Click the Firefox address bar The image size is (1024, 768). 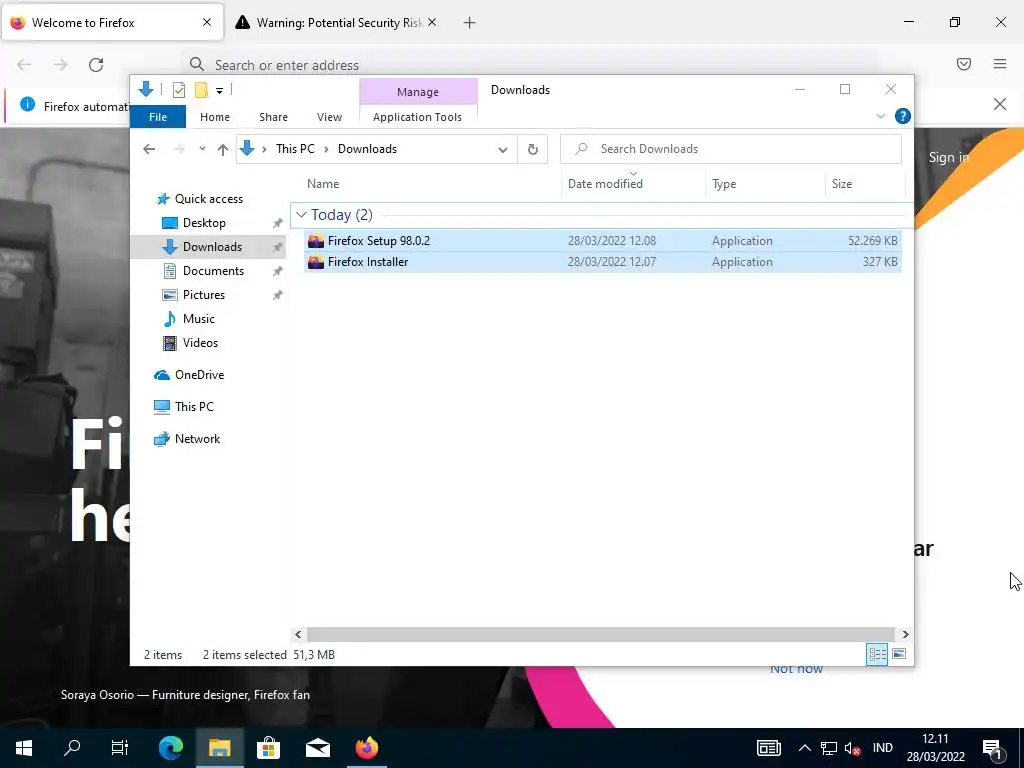pyautogui.click(x=532, y=65)
